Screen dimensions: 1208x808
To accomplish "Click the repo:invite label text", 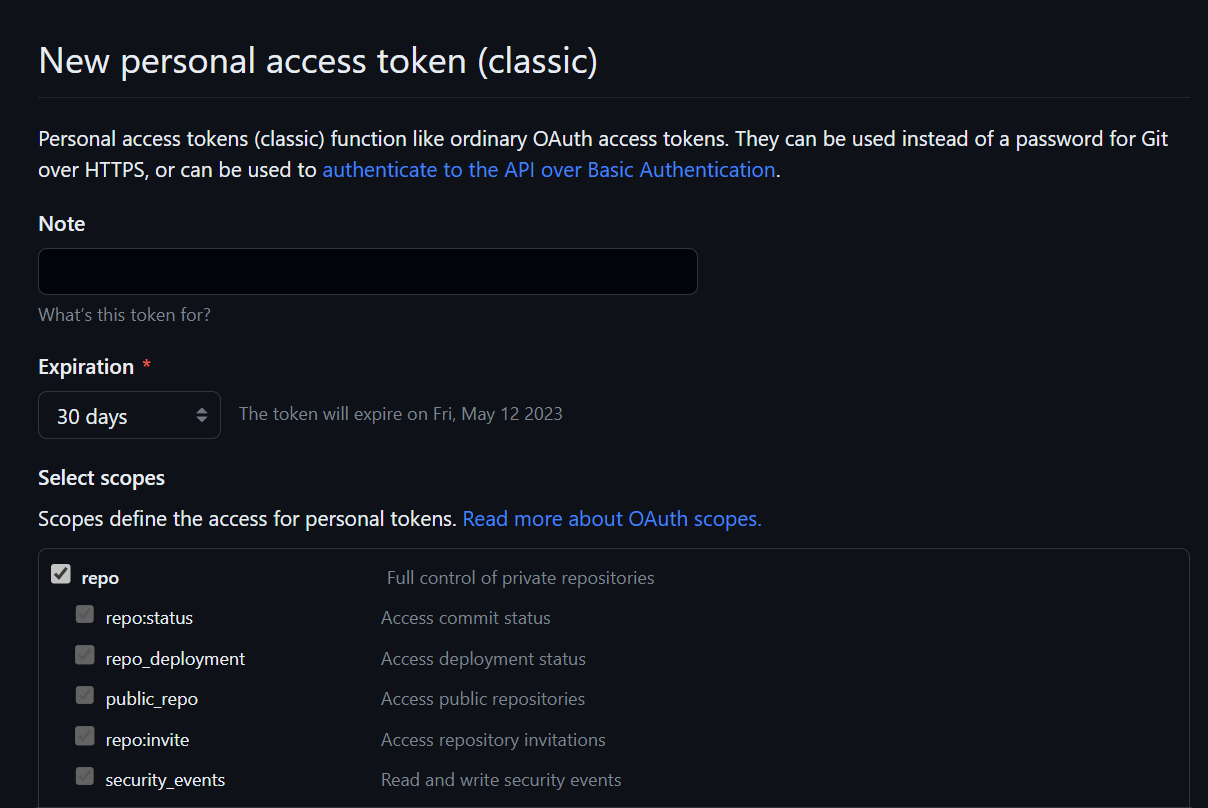I will pos(147,740).
